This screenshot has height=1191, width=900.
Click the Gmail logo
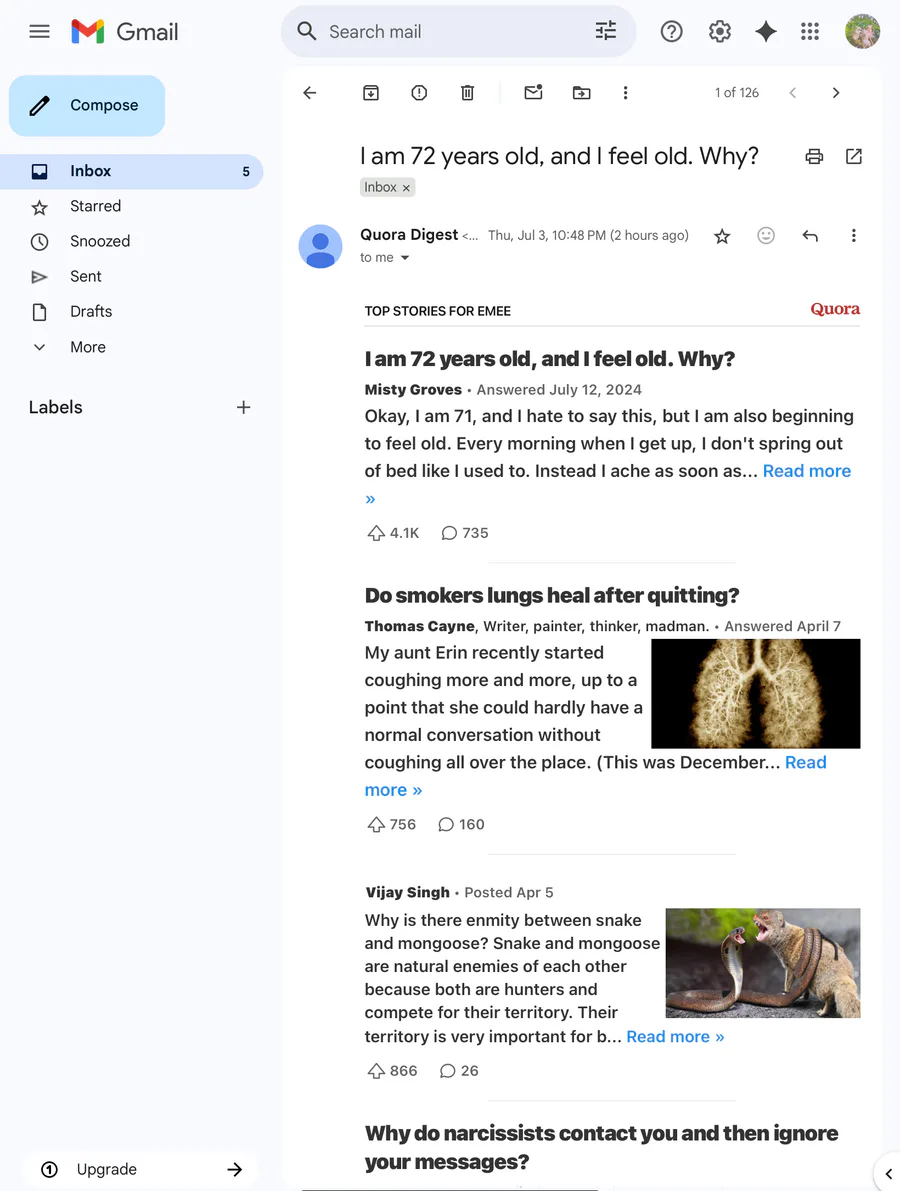pos(125,31)
